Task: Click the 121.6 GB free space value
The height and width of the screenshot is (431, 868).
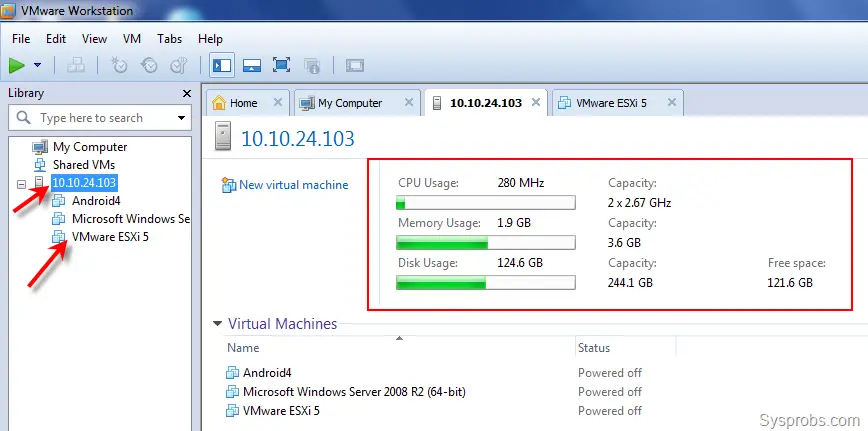Action: coord(790,283)
